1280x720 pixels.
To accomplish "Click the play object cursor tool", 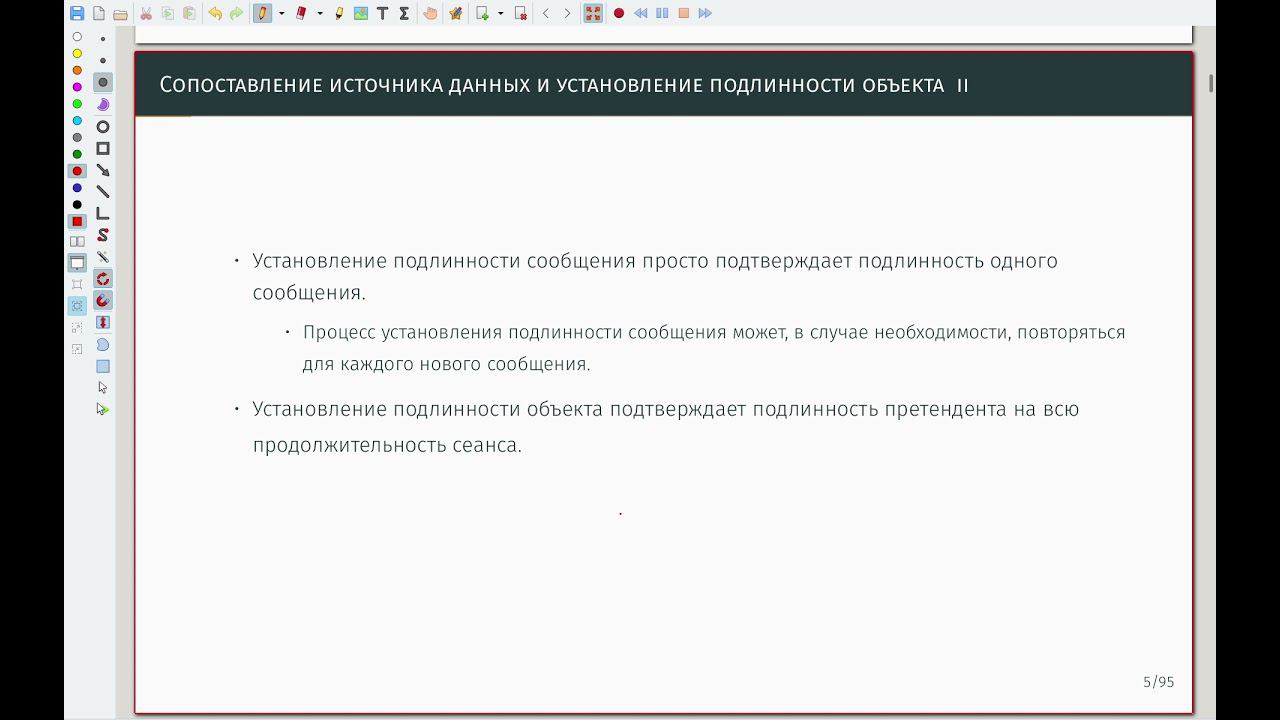I will [103, 409].
